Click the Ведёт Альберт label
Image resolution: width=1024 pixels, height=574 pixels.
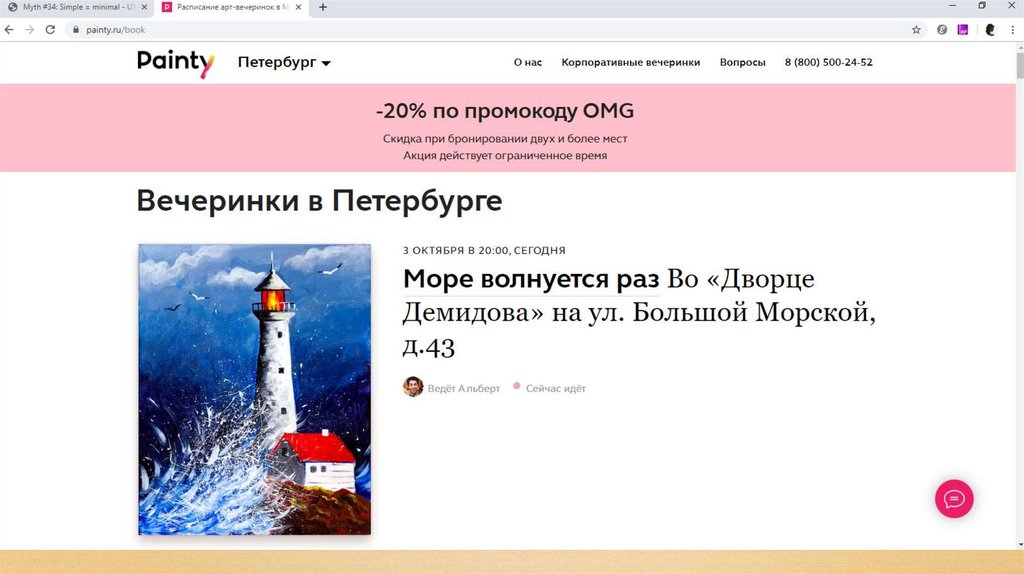point(464,388)
